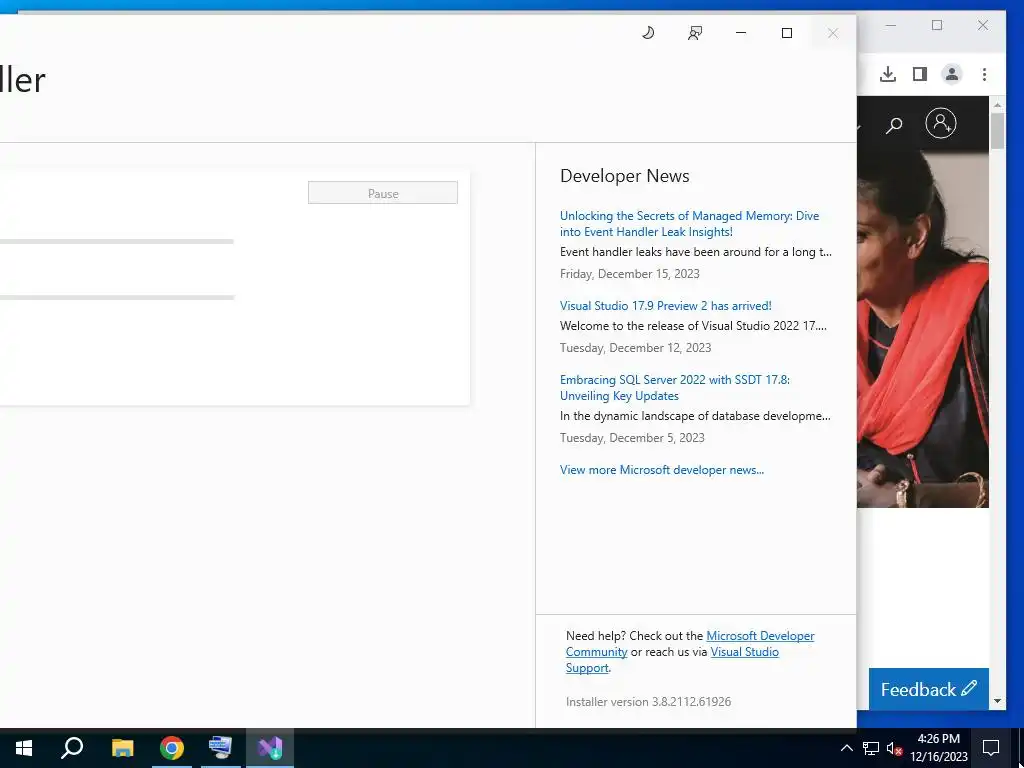The width and height of the screenshot is (1024, 768).
Task: Open the Action Center notifications icon
Action: [x=991, y=748]
